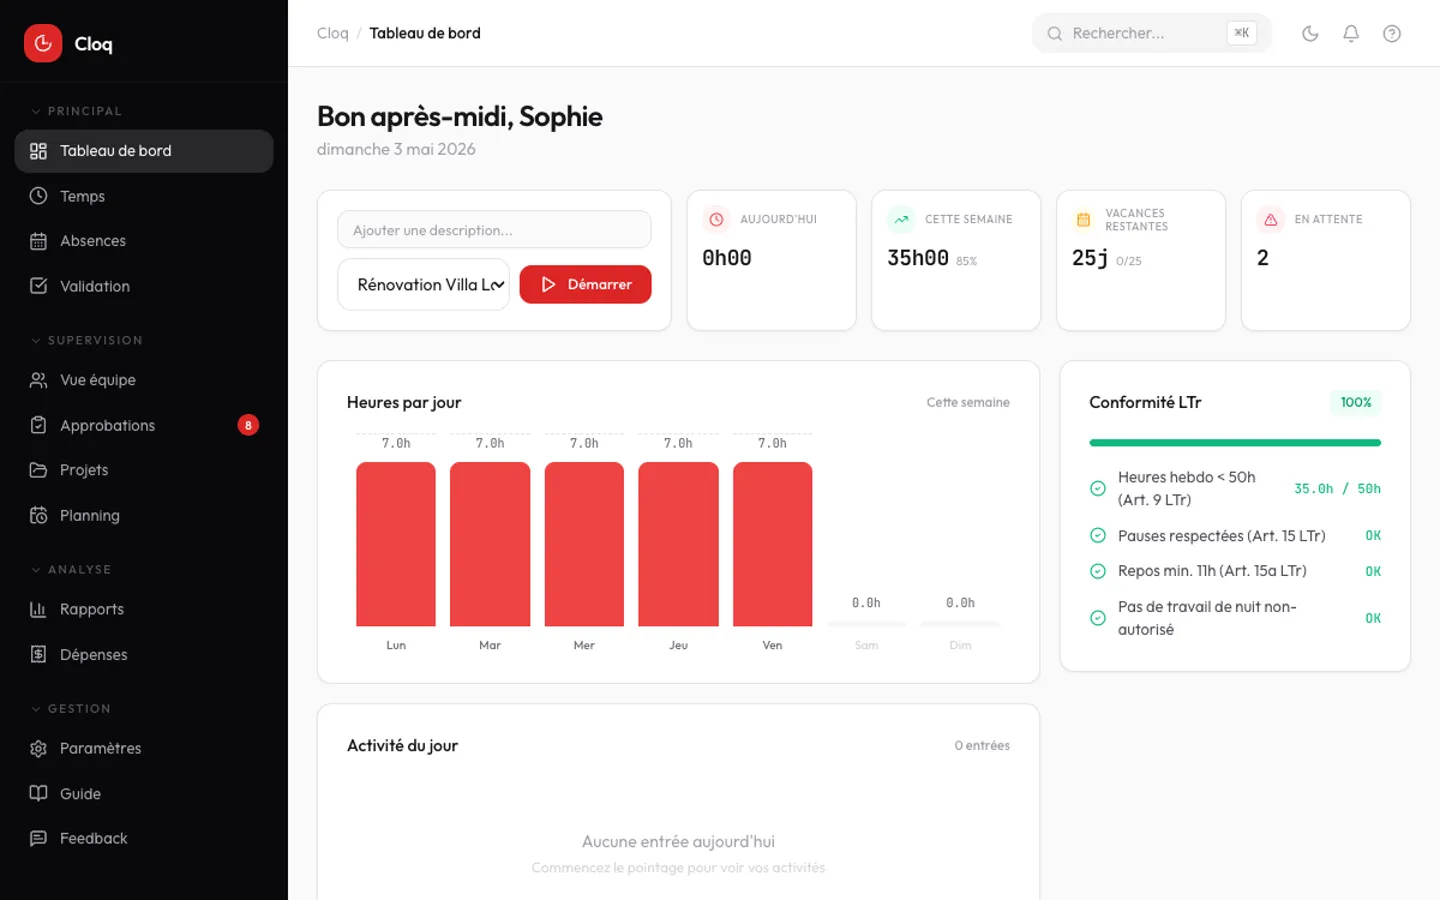
Task: Open Feedback in sidebar
Action: [144, 838]
